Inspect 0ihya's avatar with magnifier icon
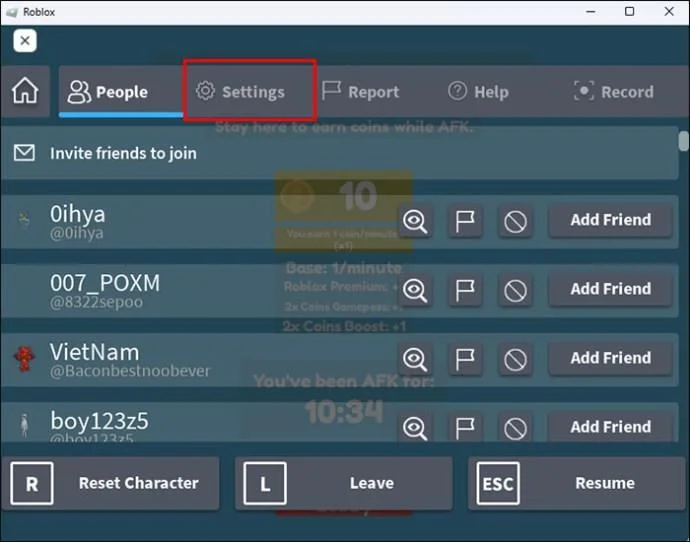This screenshot has width=690, height=542. coord(415,221)
